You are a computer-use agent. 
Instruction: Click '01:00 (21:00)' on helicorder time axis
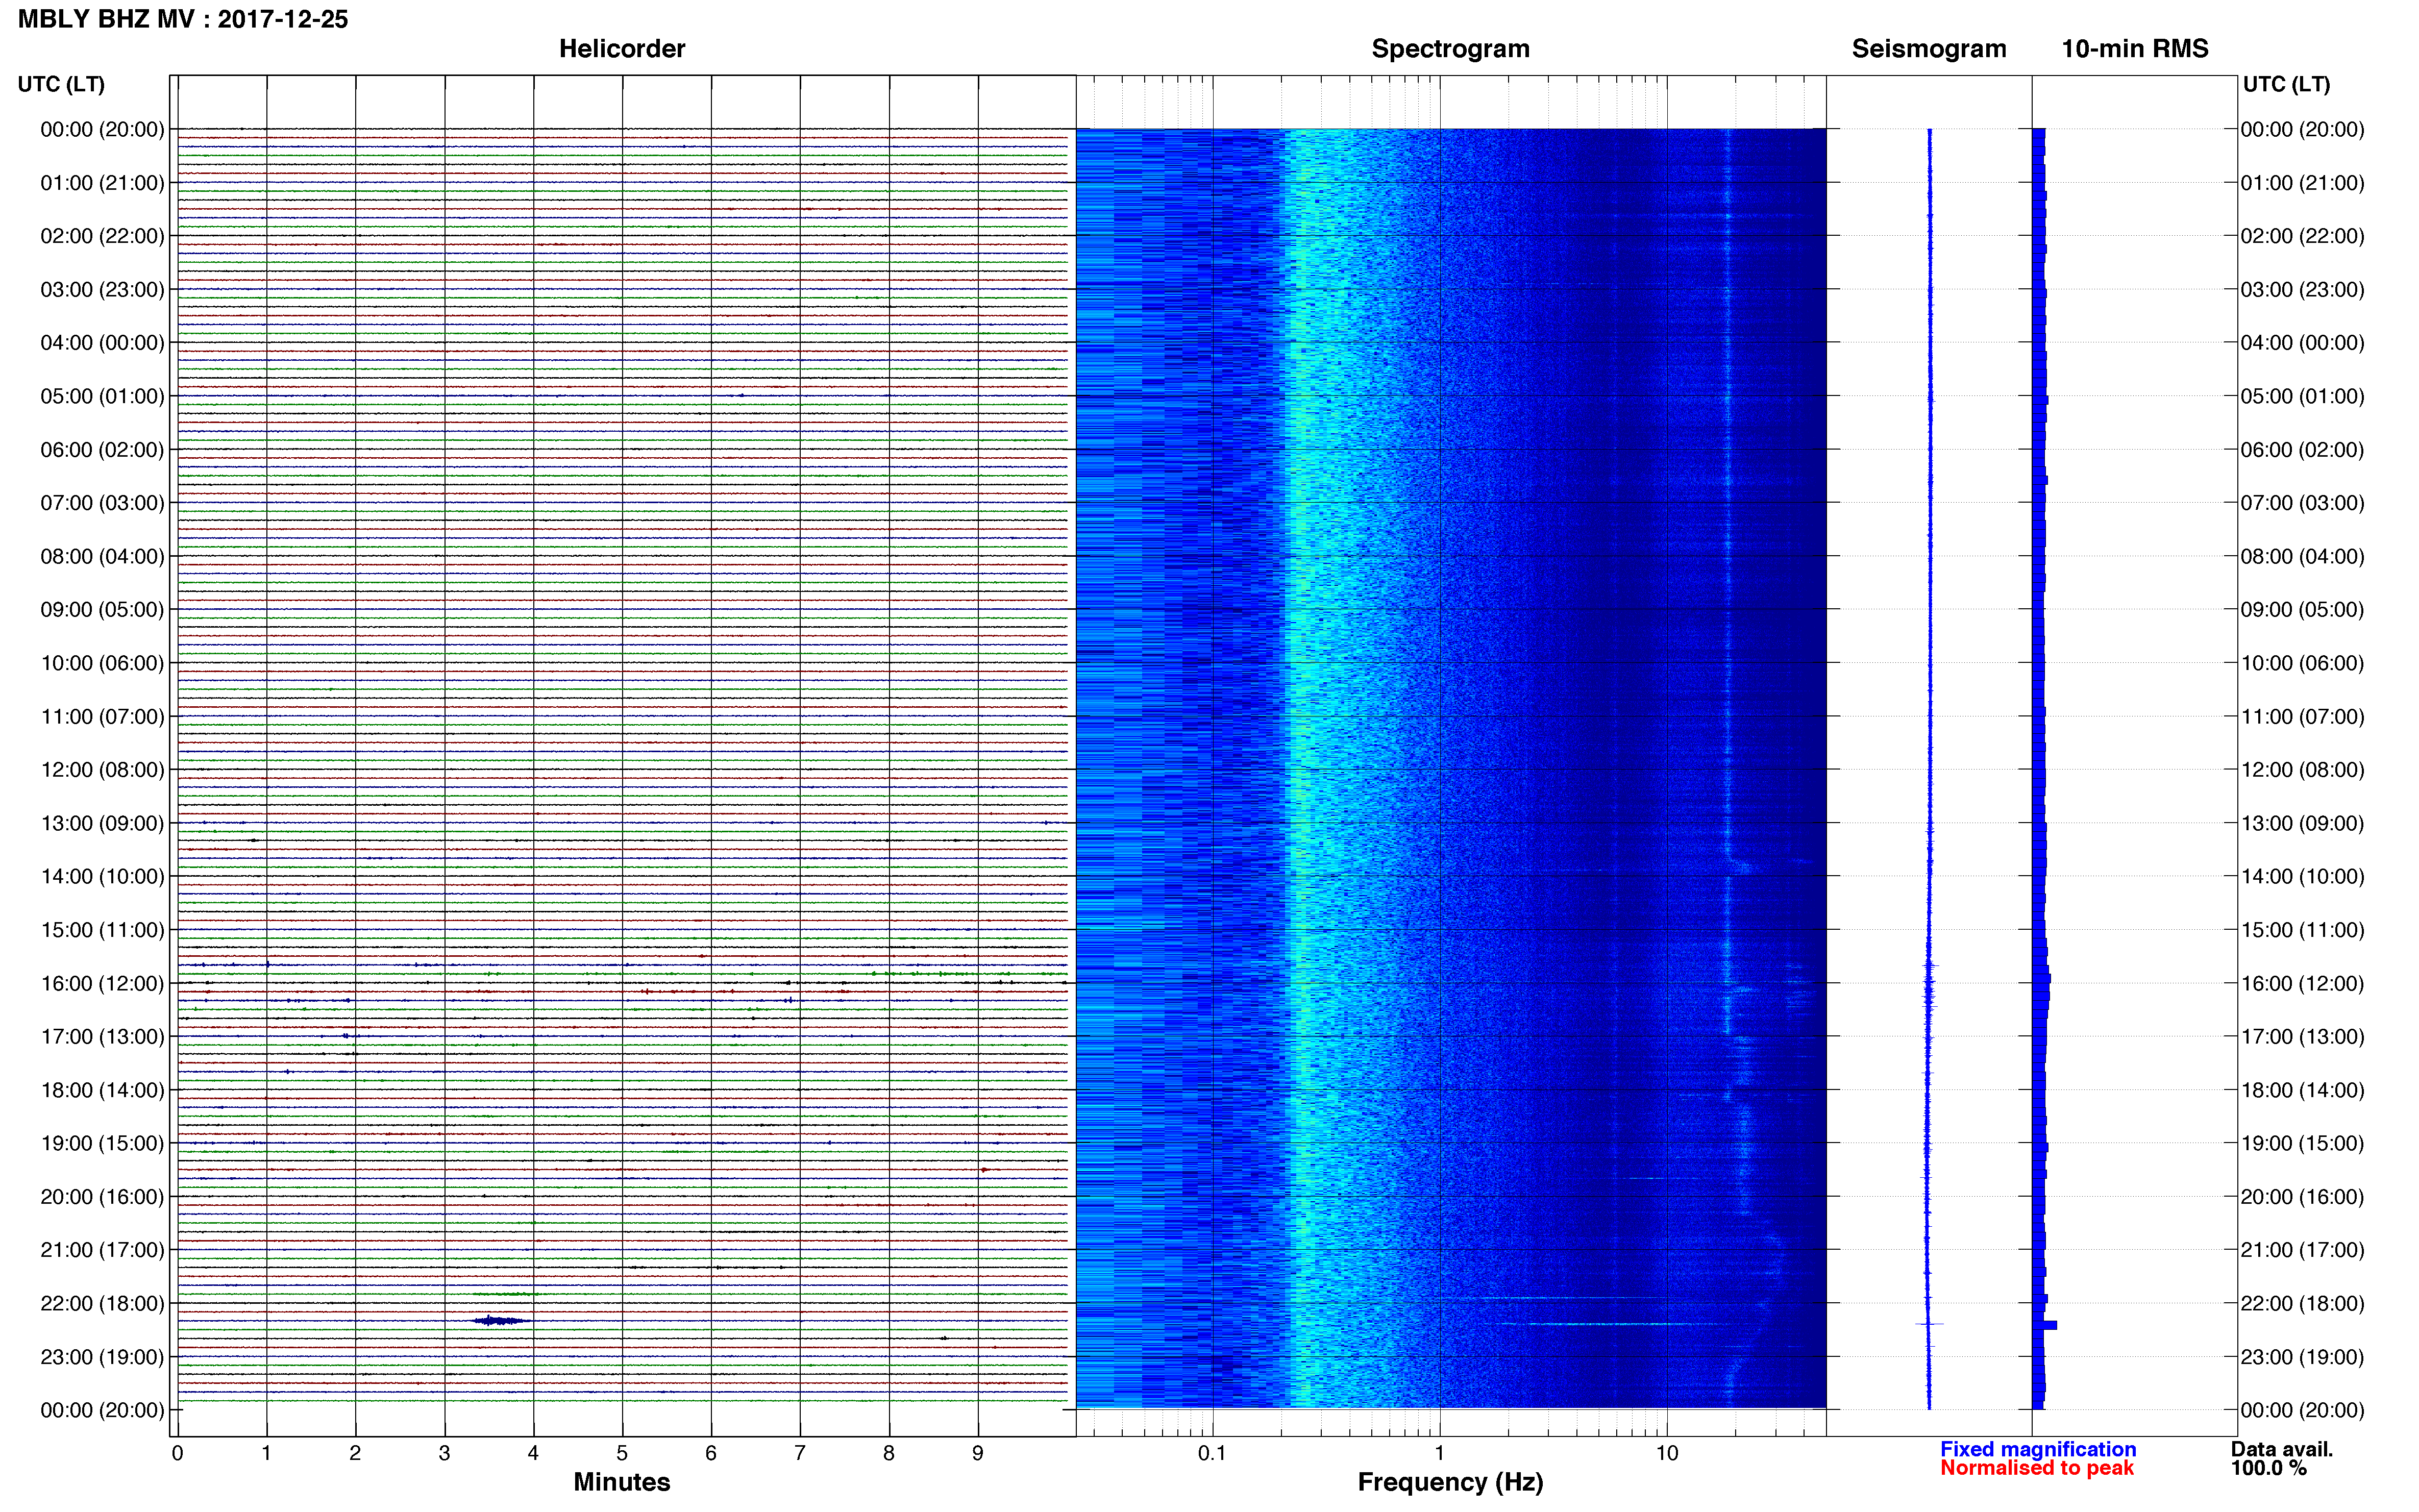click(102, 183)
